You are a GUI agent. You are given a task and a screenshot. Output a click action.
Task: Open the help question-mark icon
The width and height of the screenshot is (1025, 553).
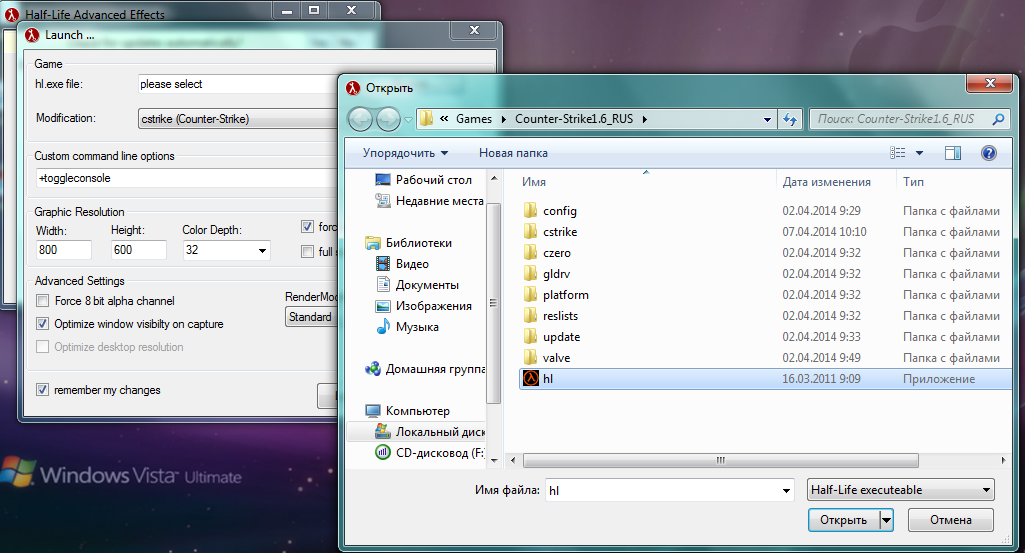pos(989,153)
